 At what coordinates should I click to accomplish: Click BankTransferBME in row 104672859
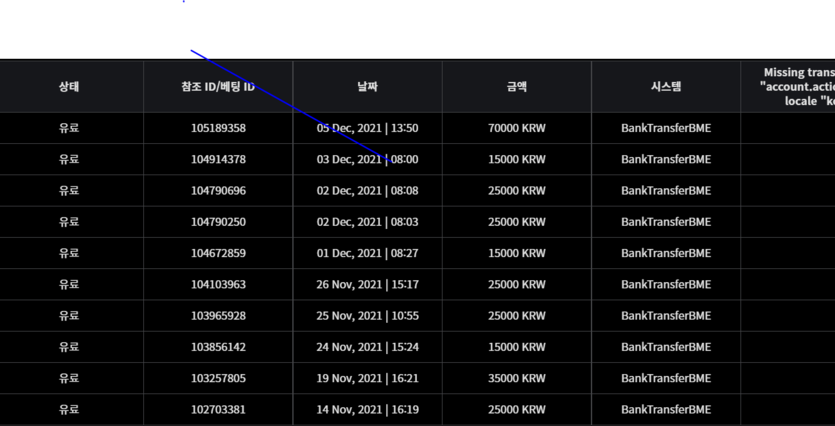tap(666, 253)
